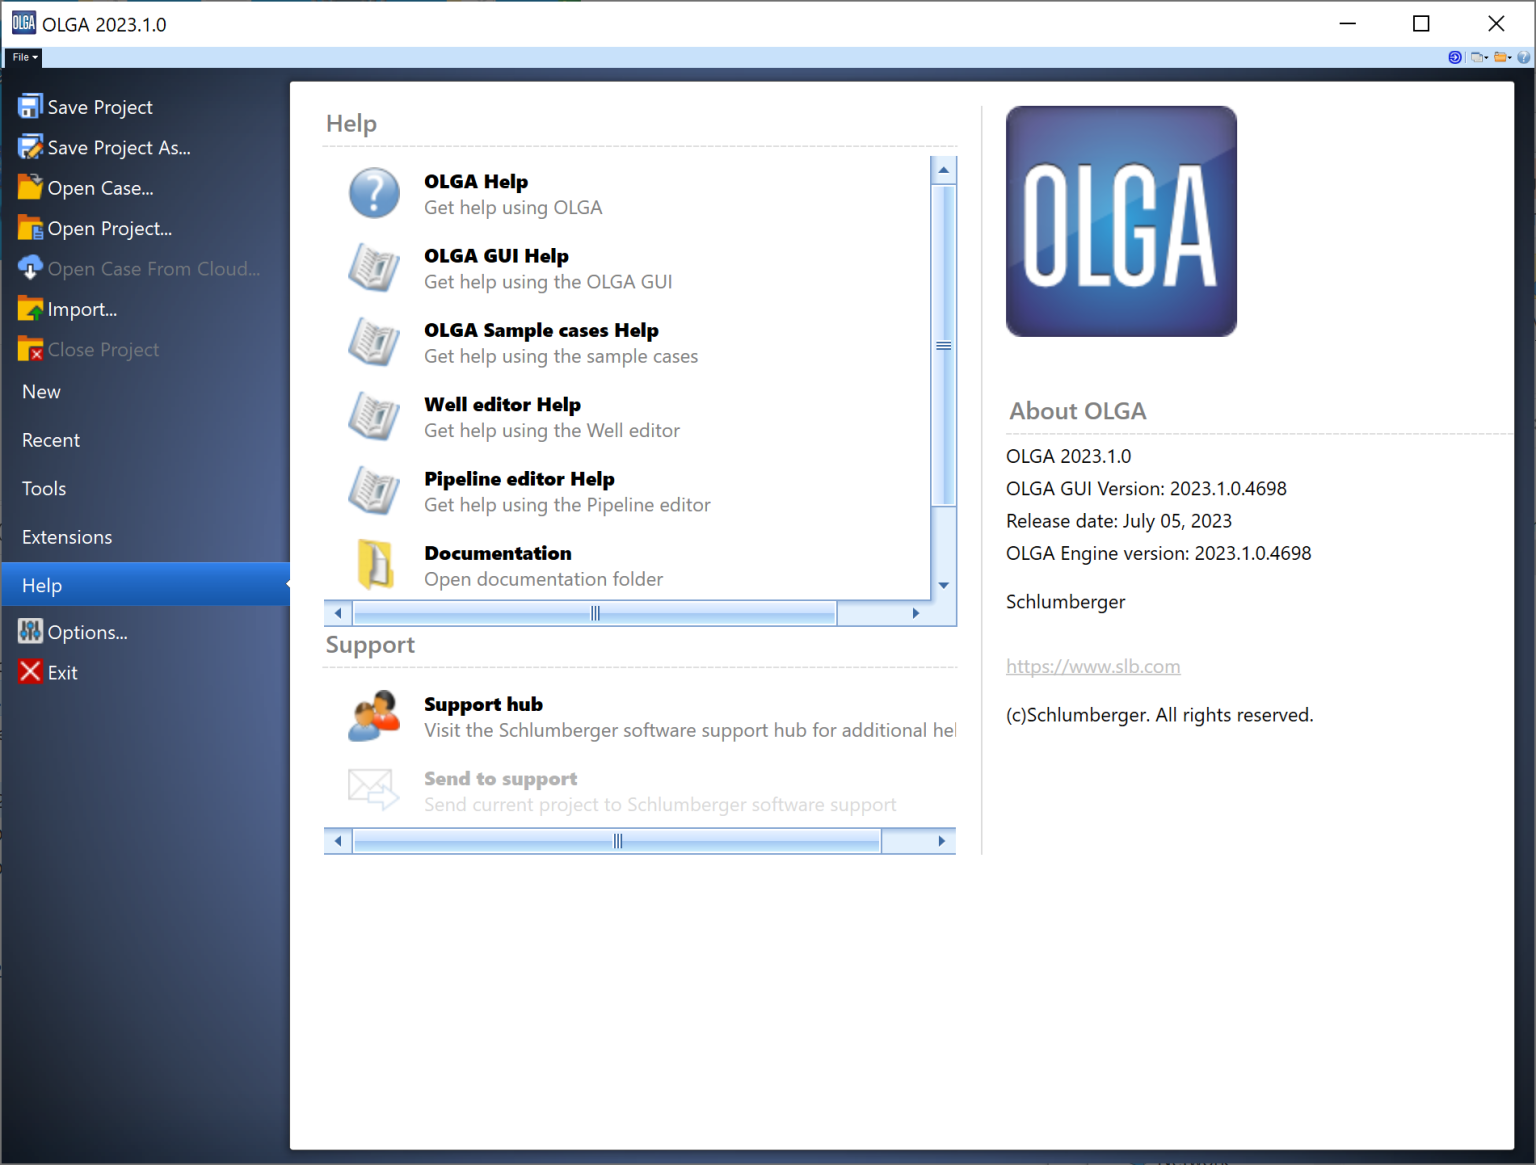The image size is (1536, 1165).
Task: Open Case using the folder icon
Action: click(x=29, y=187)
